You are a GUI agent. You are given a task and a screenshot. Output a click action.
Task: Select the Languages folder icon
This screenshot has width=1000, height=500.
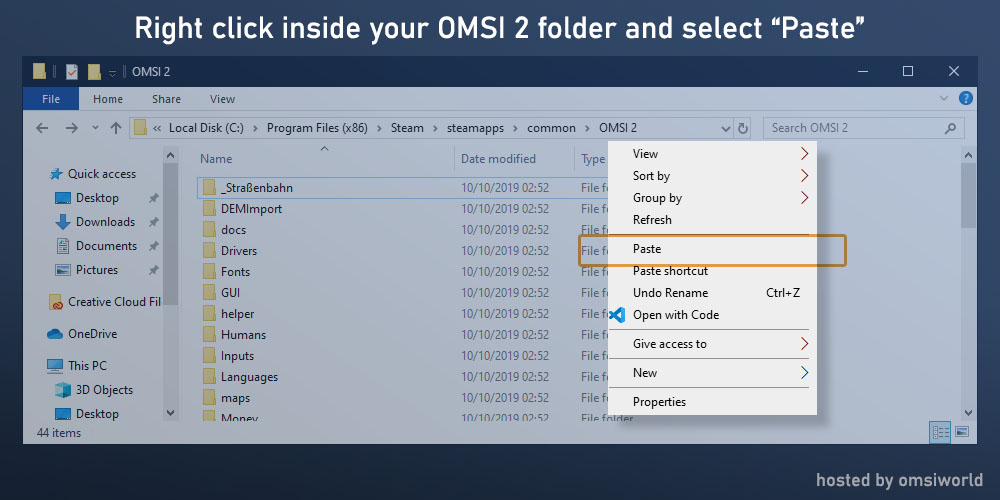click(209, 377)
